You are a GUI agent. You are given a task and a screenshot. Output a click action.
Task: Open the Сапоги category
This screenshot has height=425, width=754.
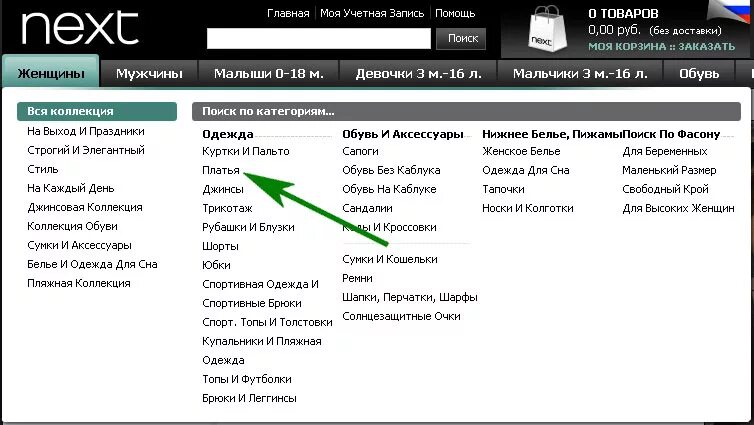[x=360, y=151]
